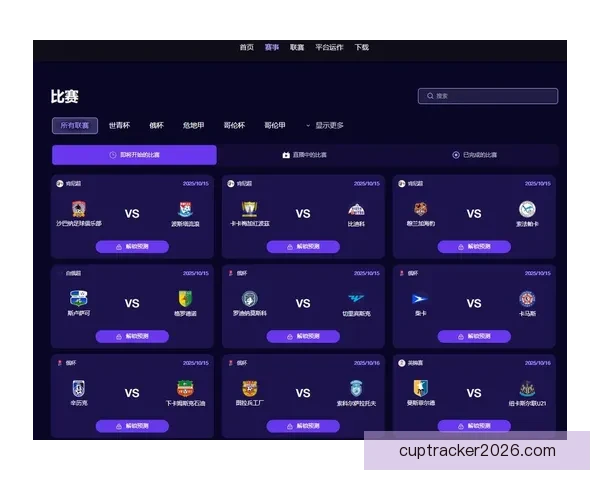This screenshot has width=600, height=480.
Task: Show 已完成的比赛 matches
Action: tap(474, 155)
